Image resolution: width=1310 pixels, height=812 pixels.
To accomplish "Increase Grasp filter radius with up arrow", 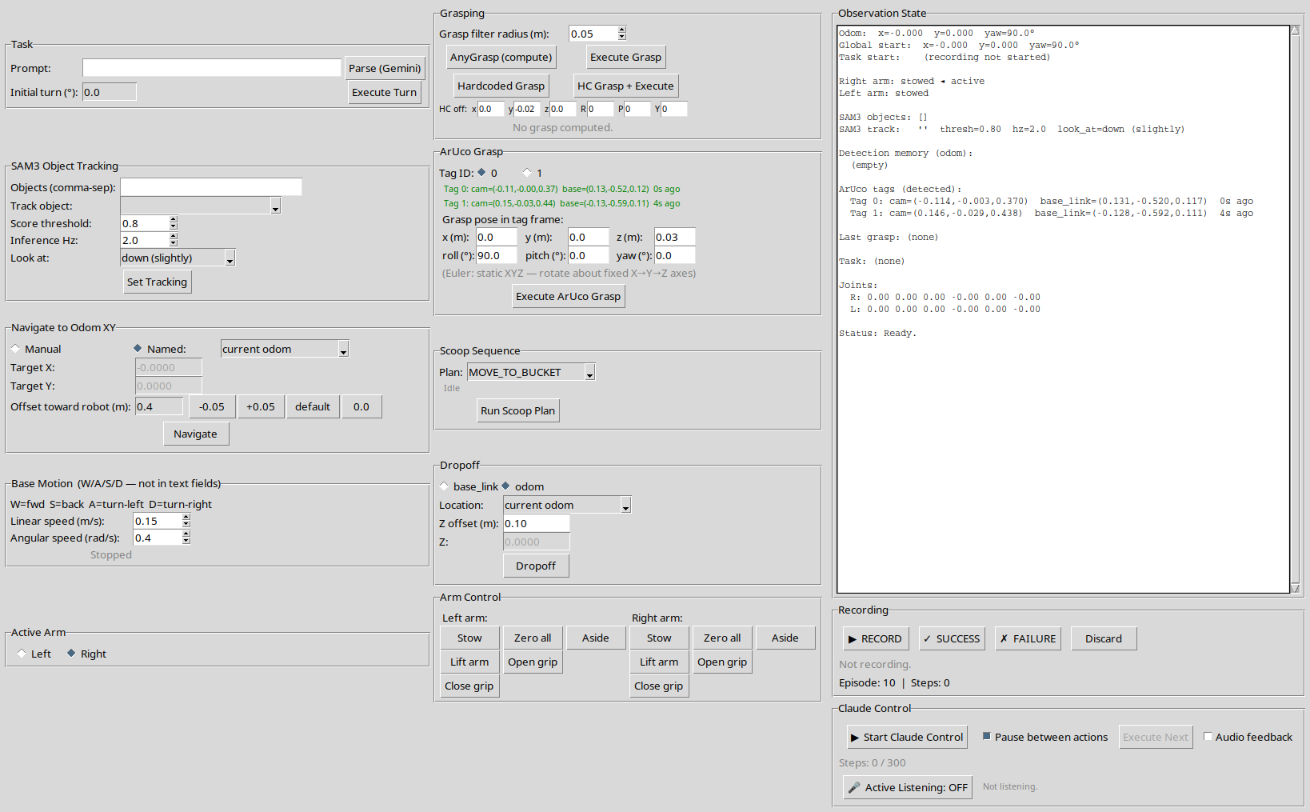I will 622,28.
